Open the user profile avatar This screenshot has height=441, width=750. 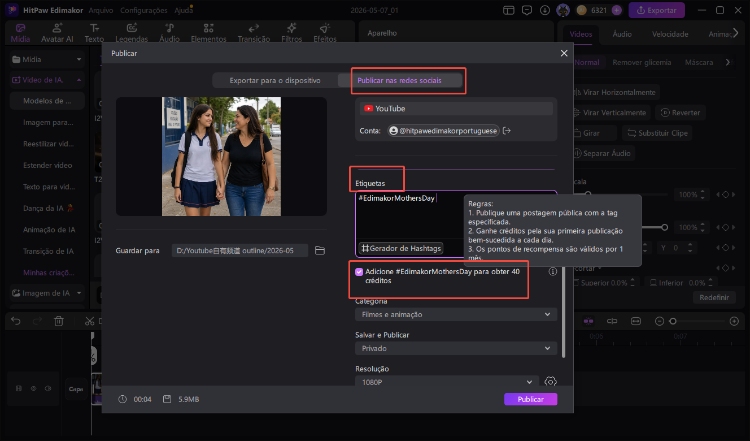pyautogui.click(x=563, y=10)
